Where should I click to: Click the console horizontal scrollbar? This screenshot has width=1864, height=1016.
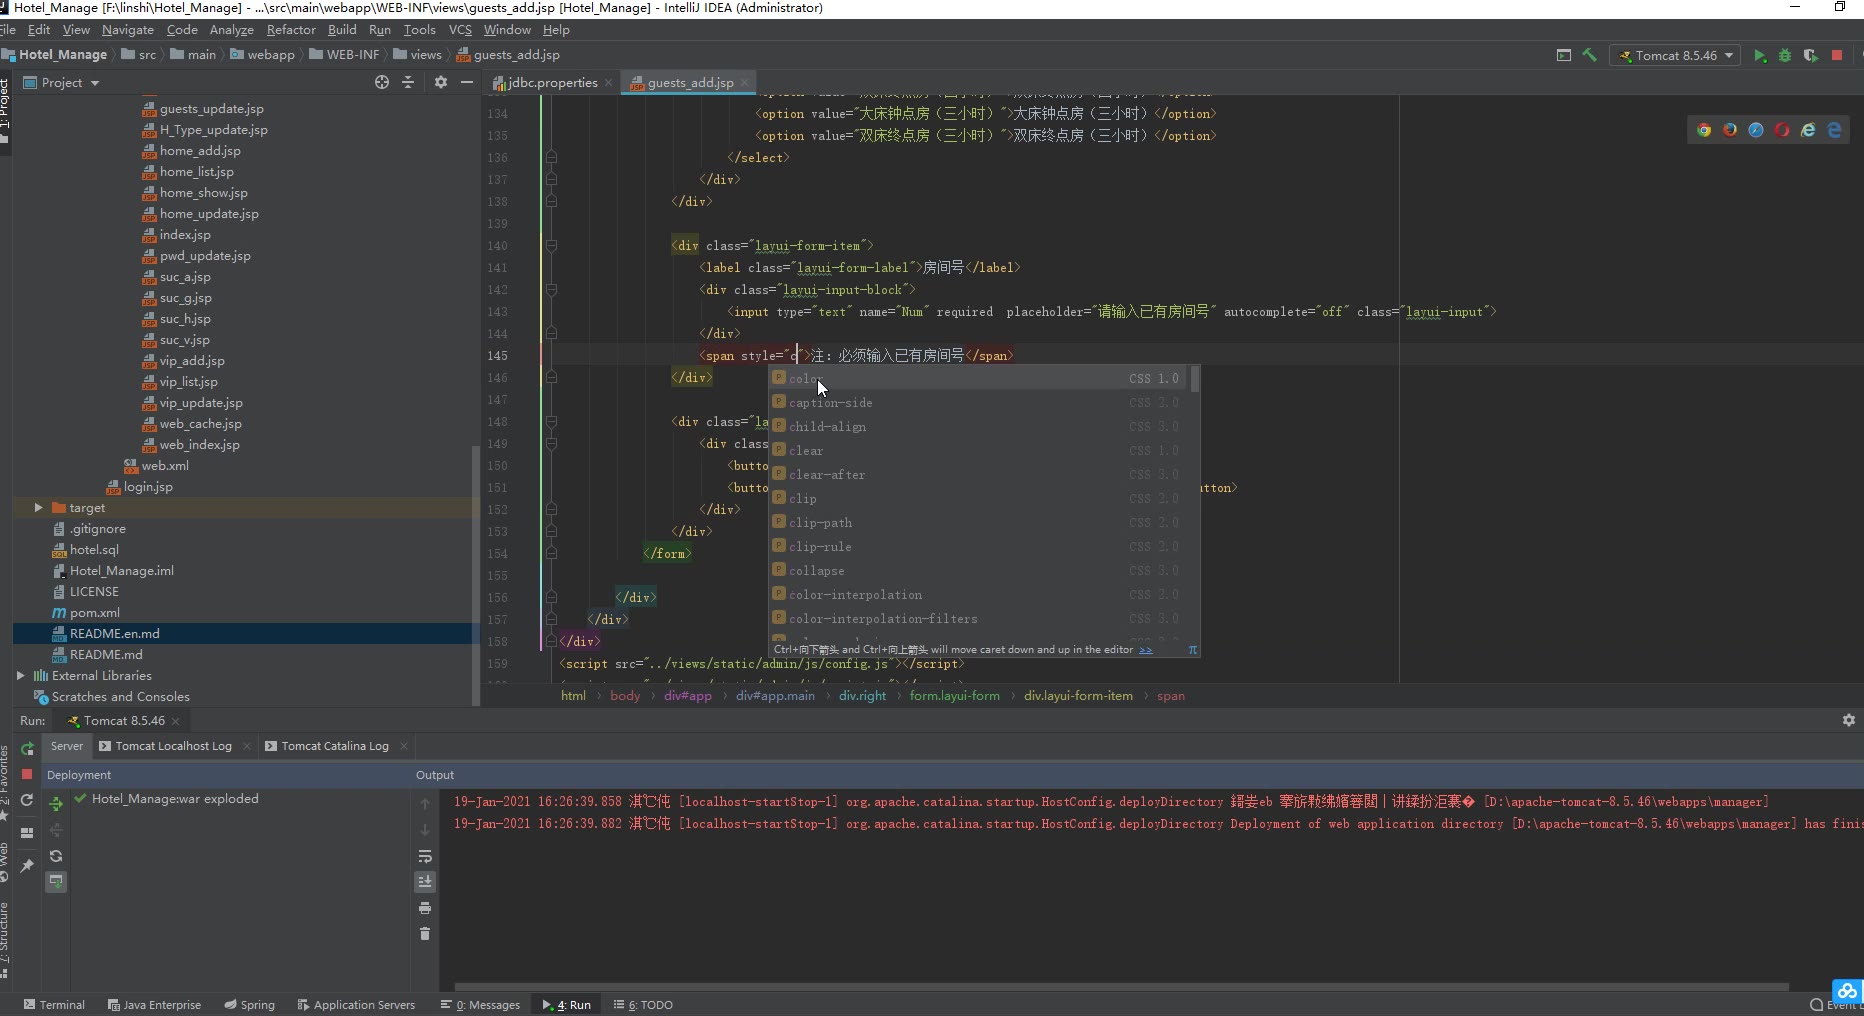pos(1121,987)
